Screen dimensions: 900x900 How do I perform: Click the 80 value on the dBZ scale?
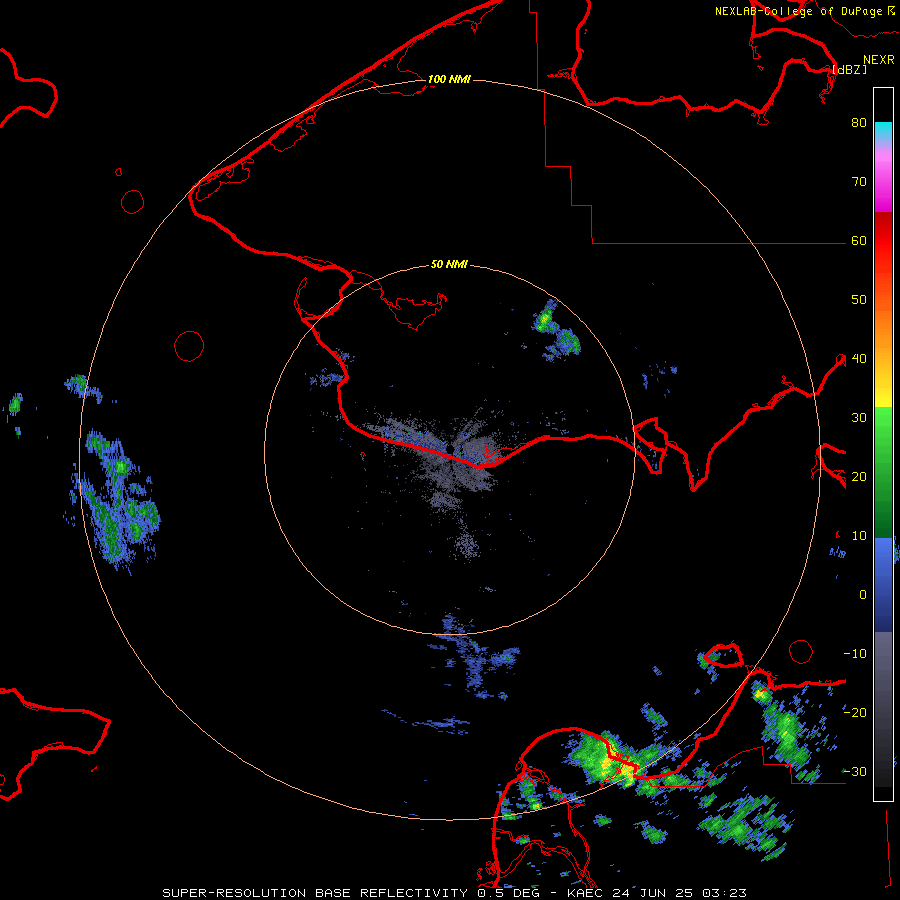859,123
